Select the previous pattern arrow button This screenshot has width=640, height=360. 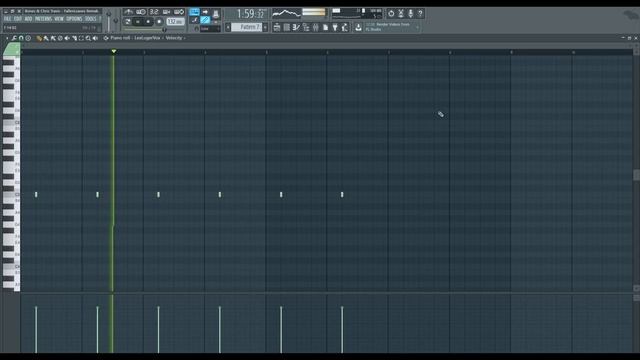click(x=228, y=27)
